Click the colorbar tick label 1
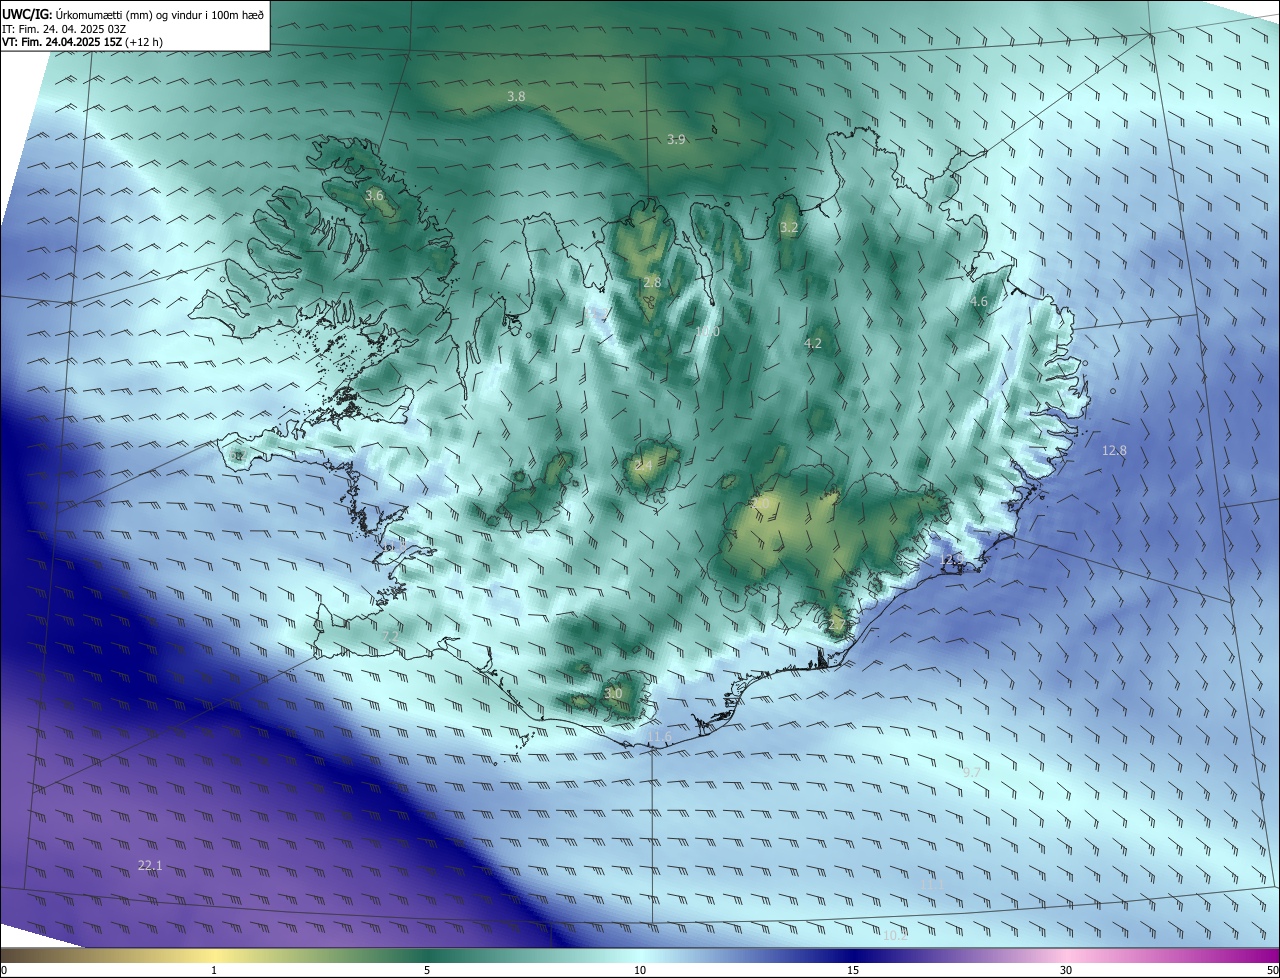 [x=214, y=971]
